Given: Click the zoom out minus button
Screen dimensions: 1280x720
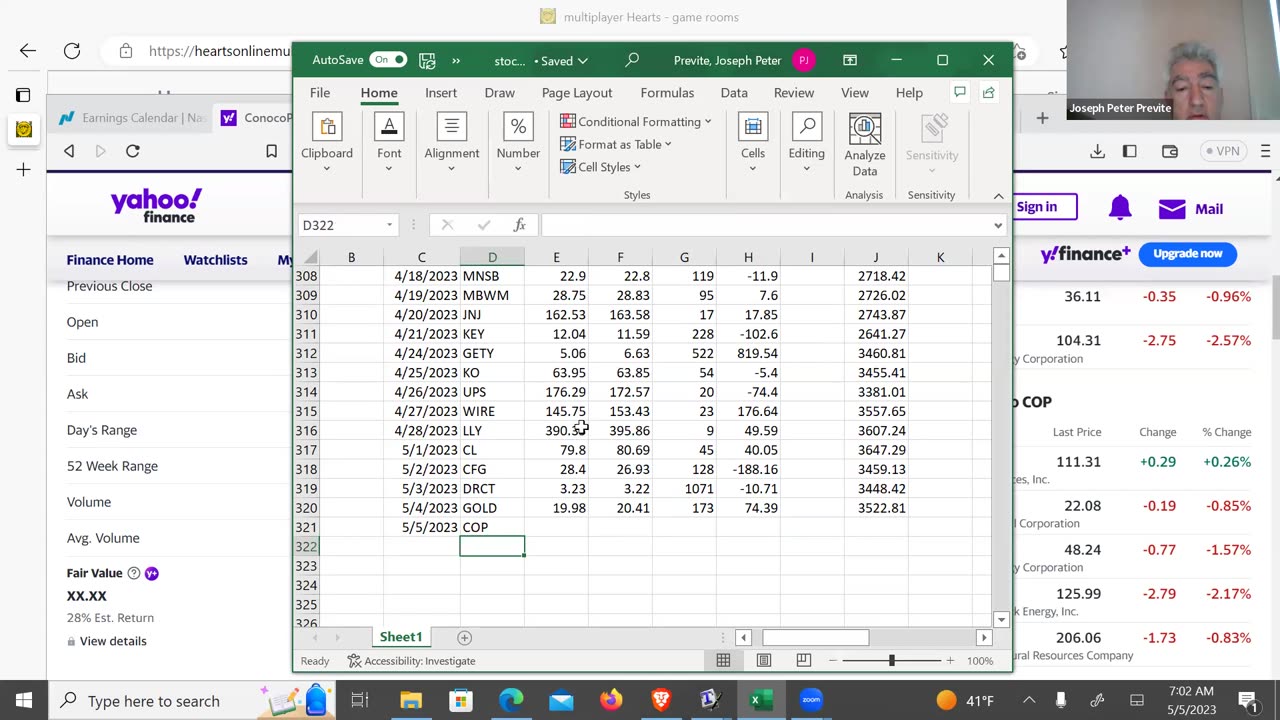Looking at the screenshot, I should tap(832, 660).
